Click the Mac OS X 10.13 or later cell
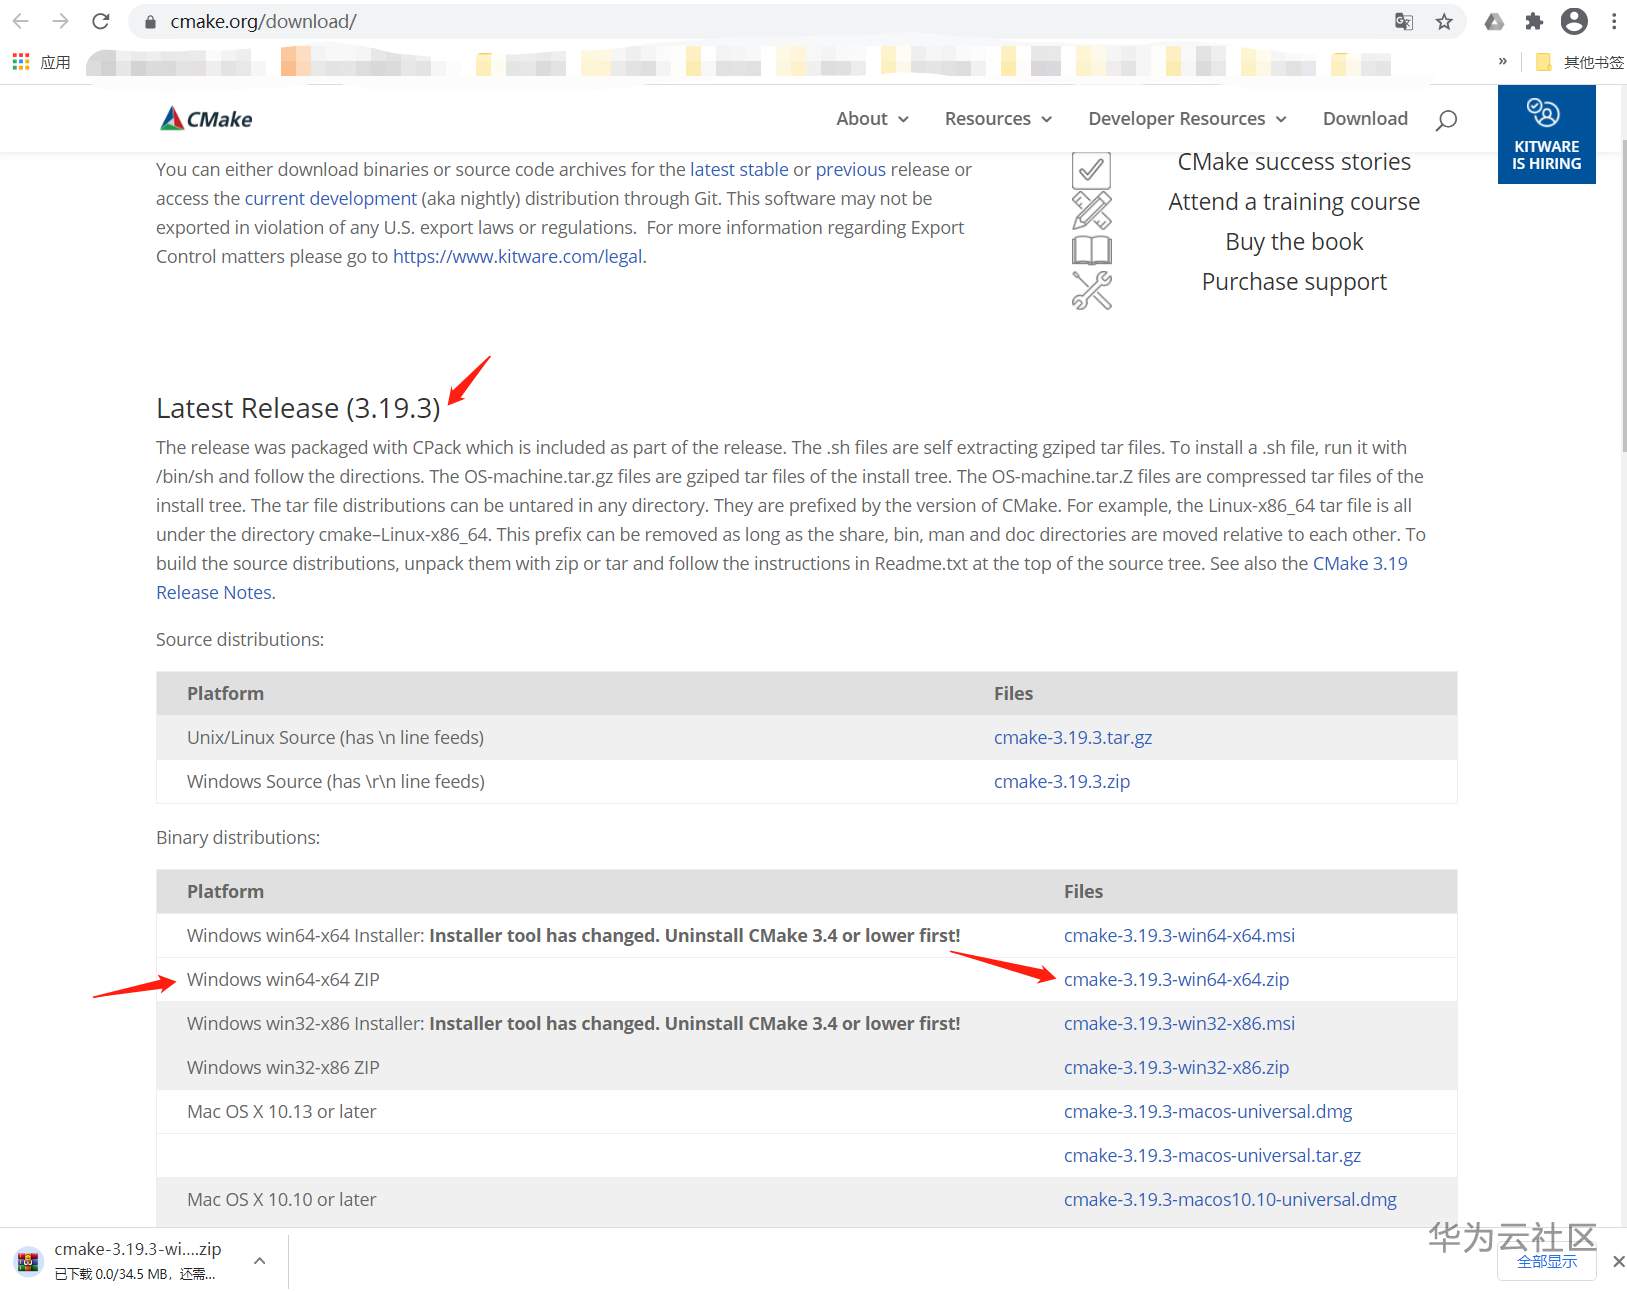The height and width of the screenshot is (1292, 1627). tap(281, 1112)
